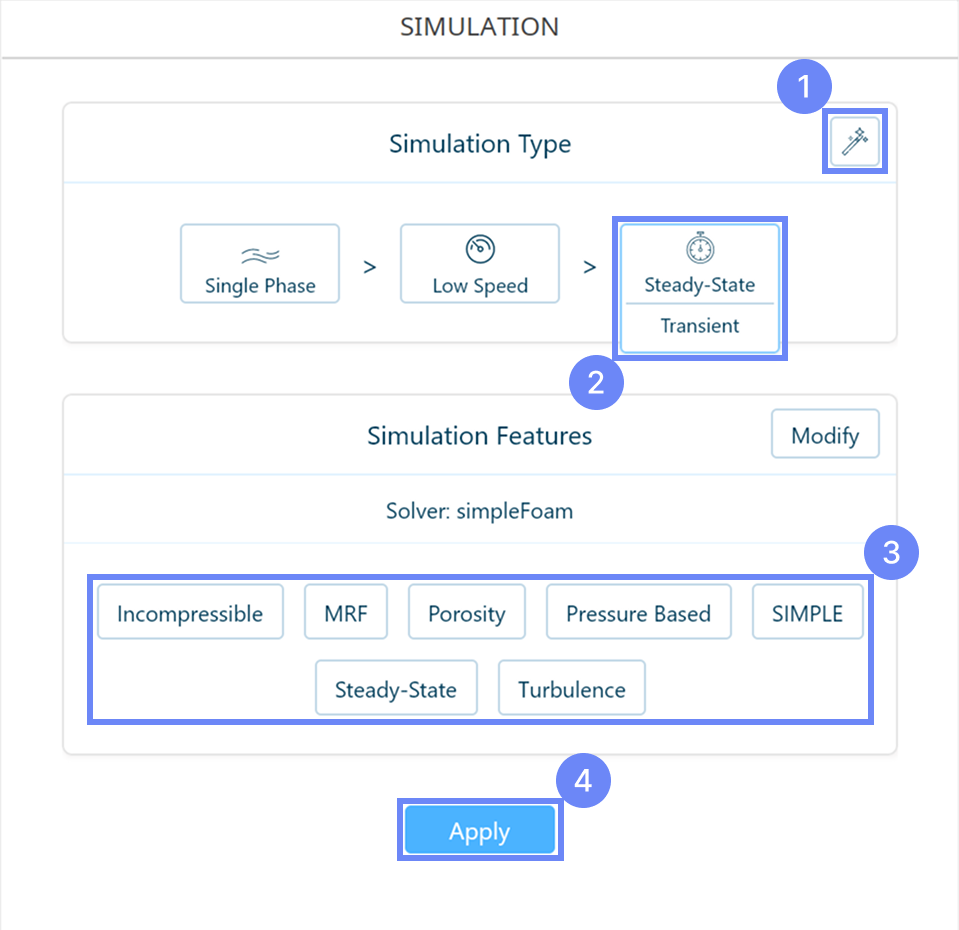Open the Modify simulation features button
959x930 pixels.
pyautogui.click(x=825, y=435)
